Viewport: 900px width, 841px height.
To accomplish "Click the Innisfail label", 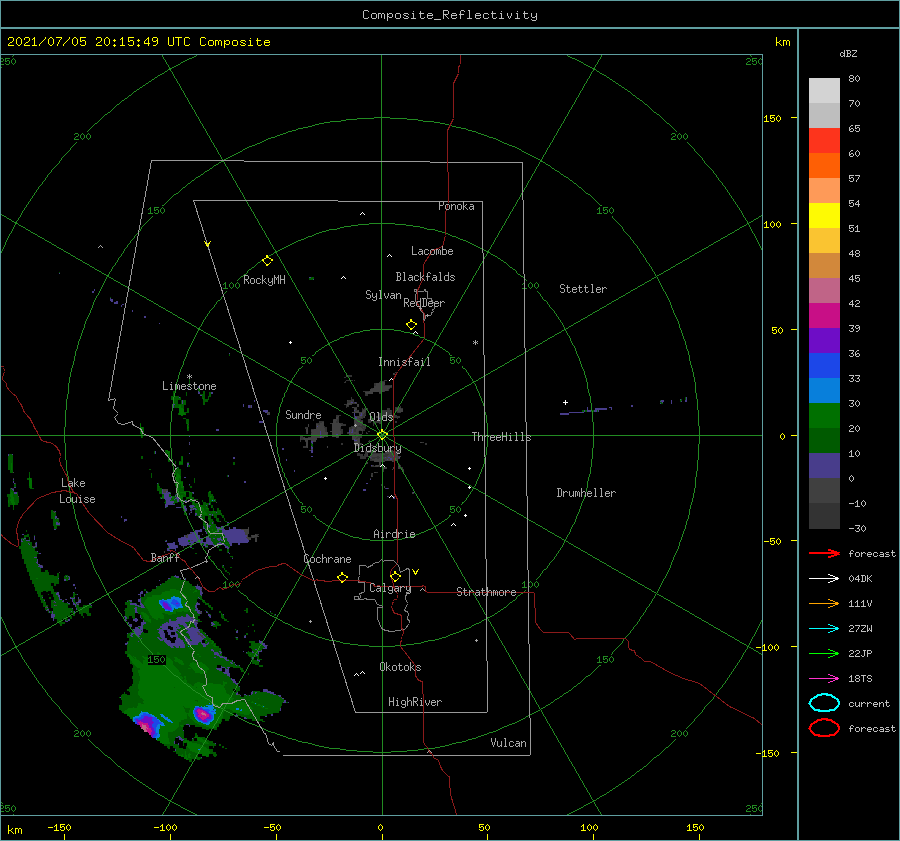I will click(x=404, y=362).
